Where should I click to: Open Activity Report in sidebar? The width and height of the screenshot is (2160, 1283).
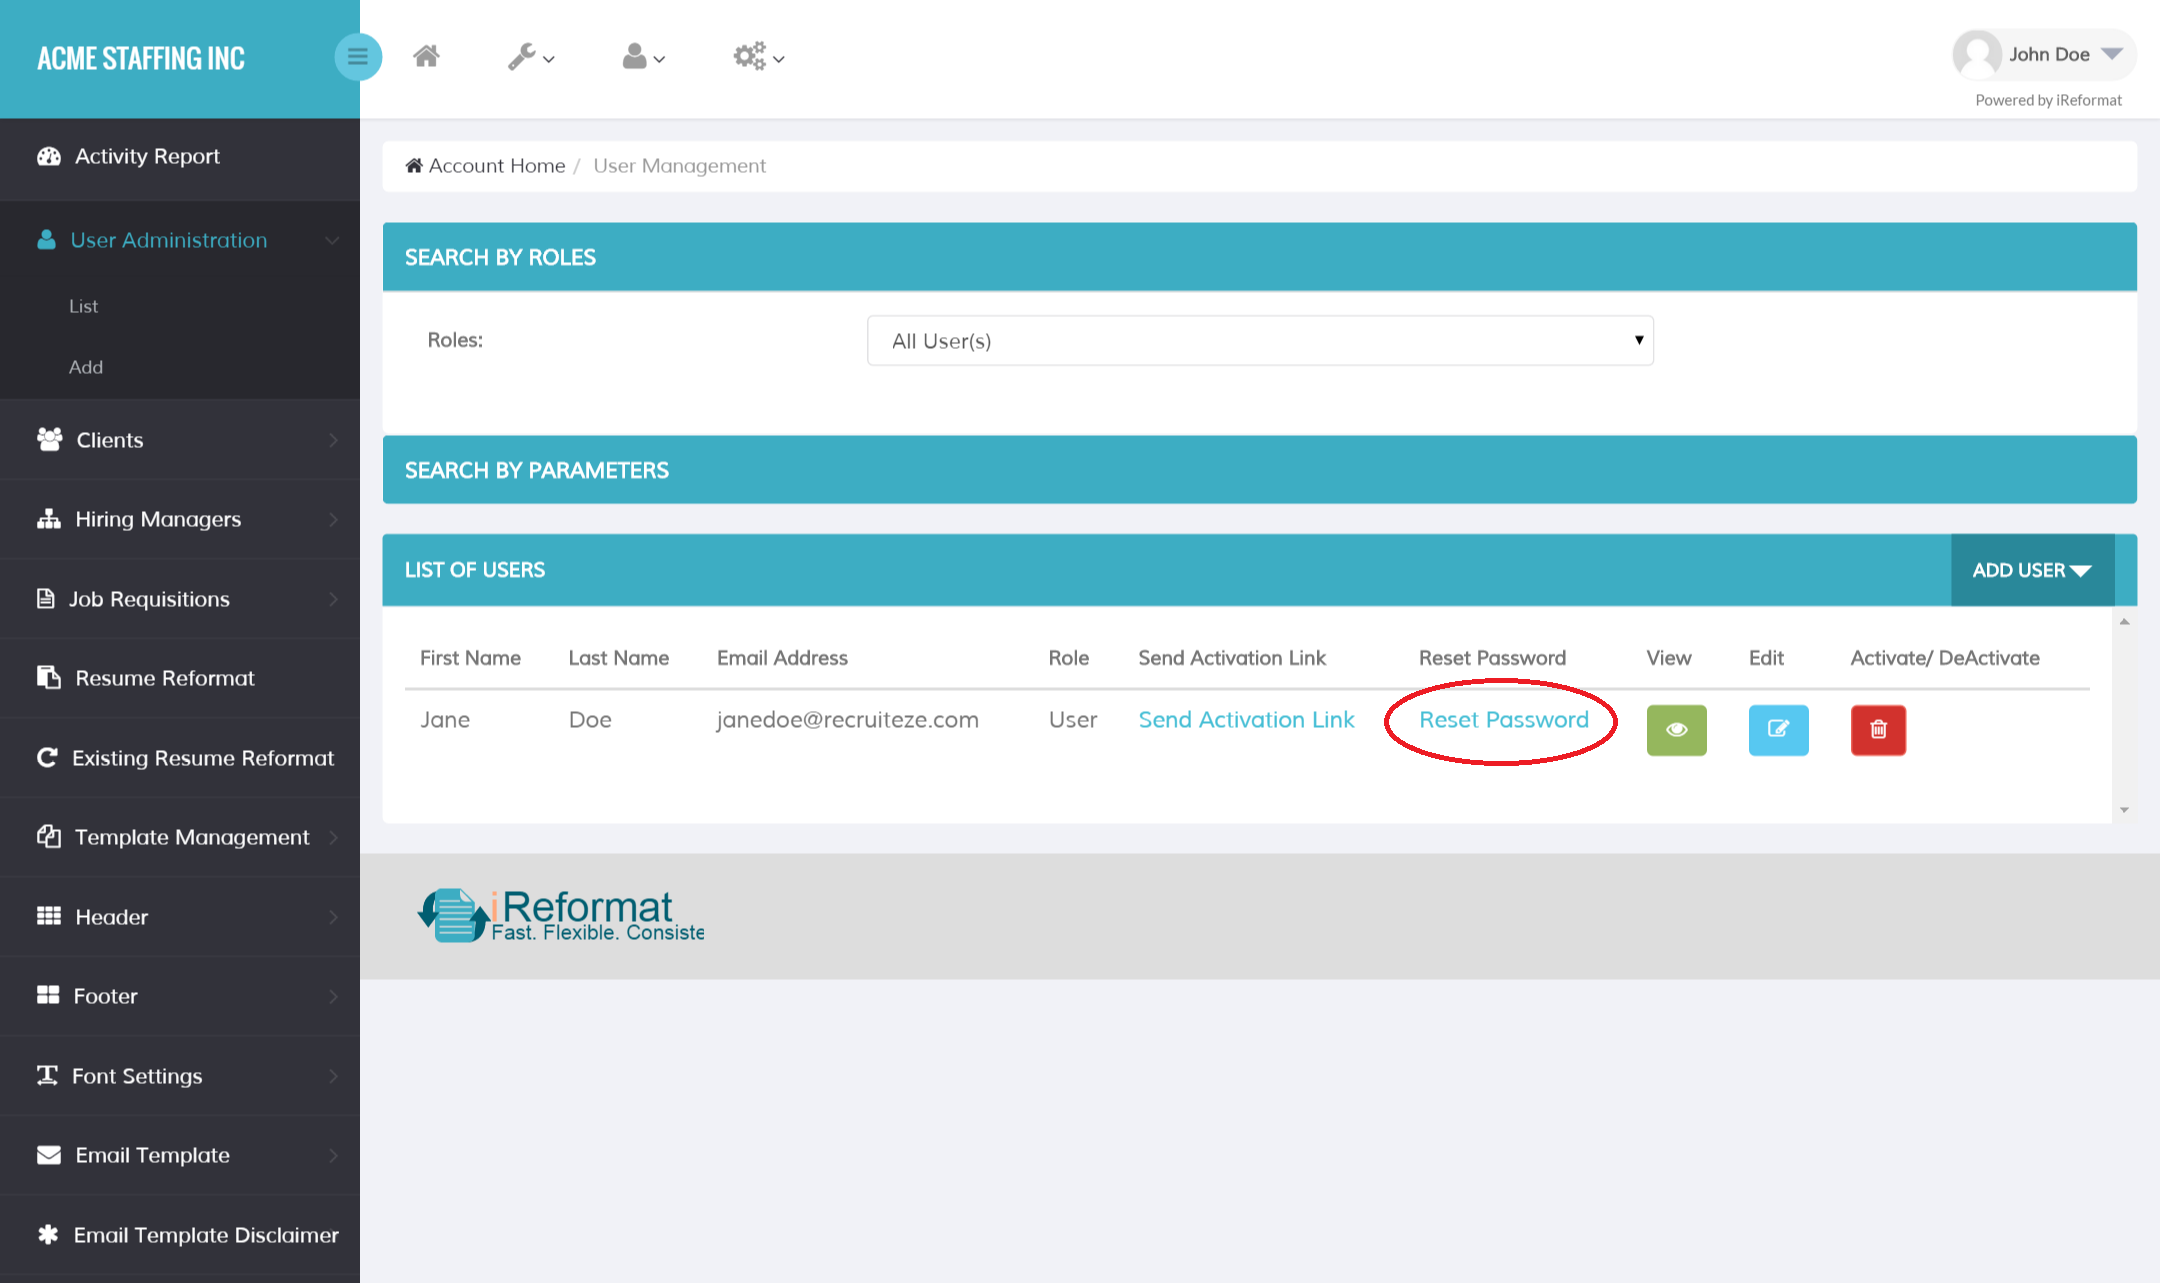coord(147,157)
